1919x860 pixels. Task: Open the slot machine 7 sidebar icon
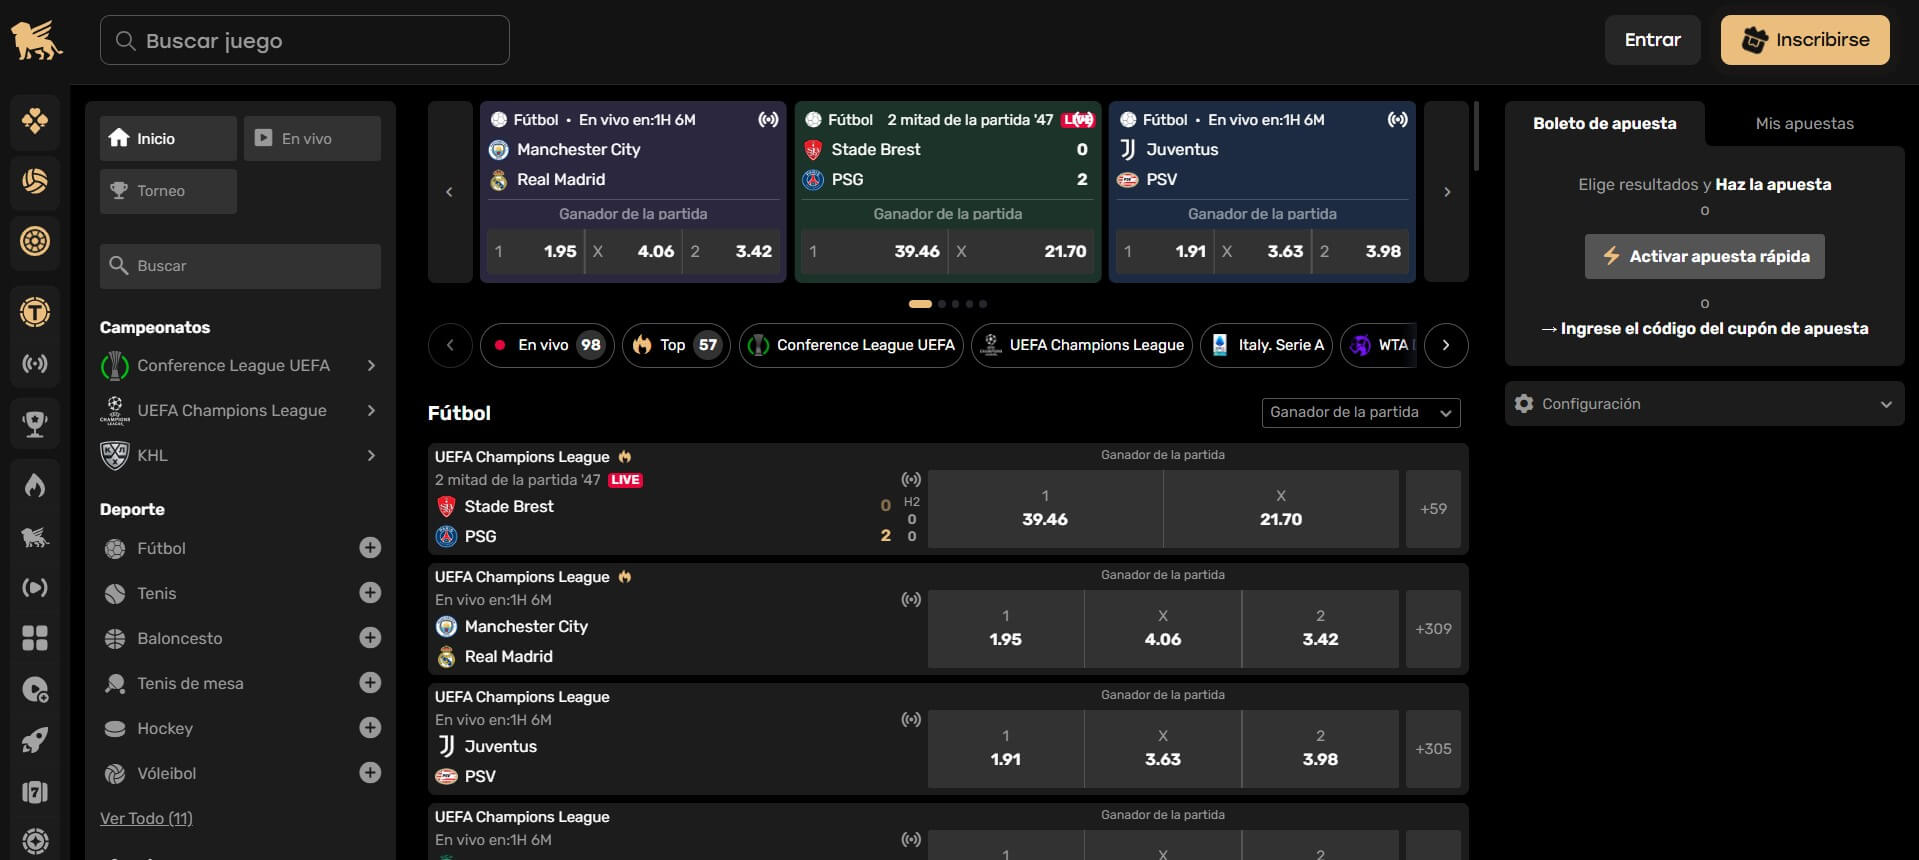pos(35,792)
